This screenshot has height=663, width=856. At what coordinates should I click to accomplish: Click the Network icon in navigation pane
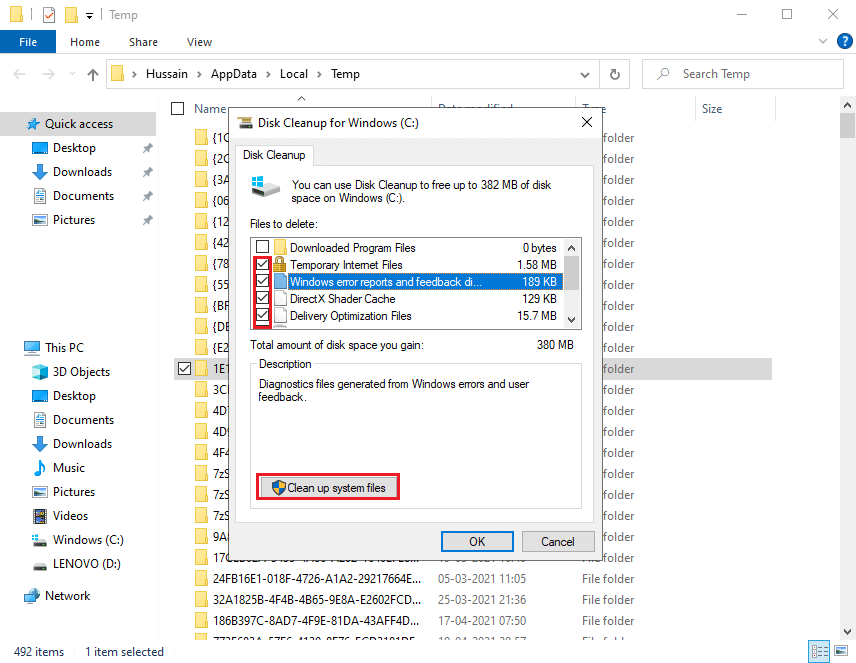[32, 596]
